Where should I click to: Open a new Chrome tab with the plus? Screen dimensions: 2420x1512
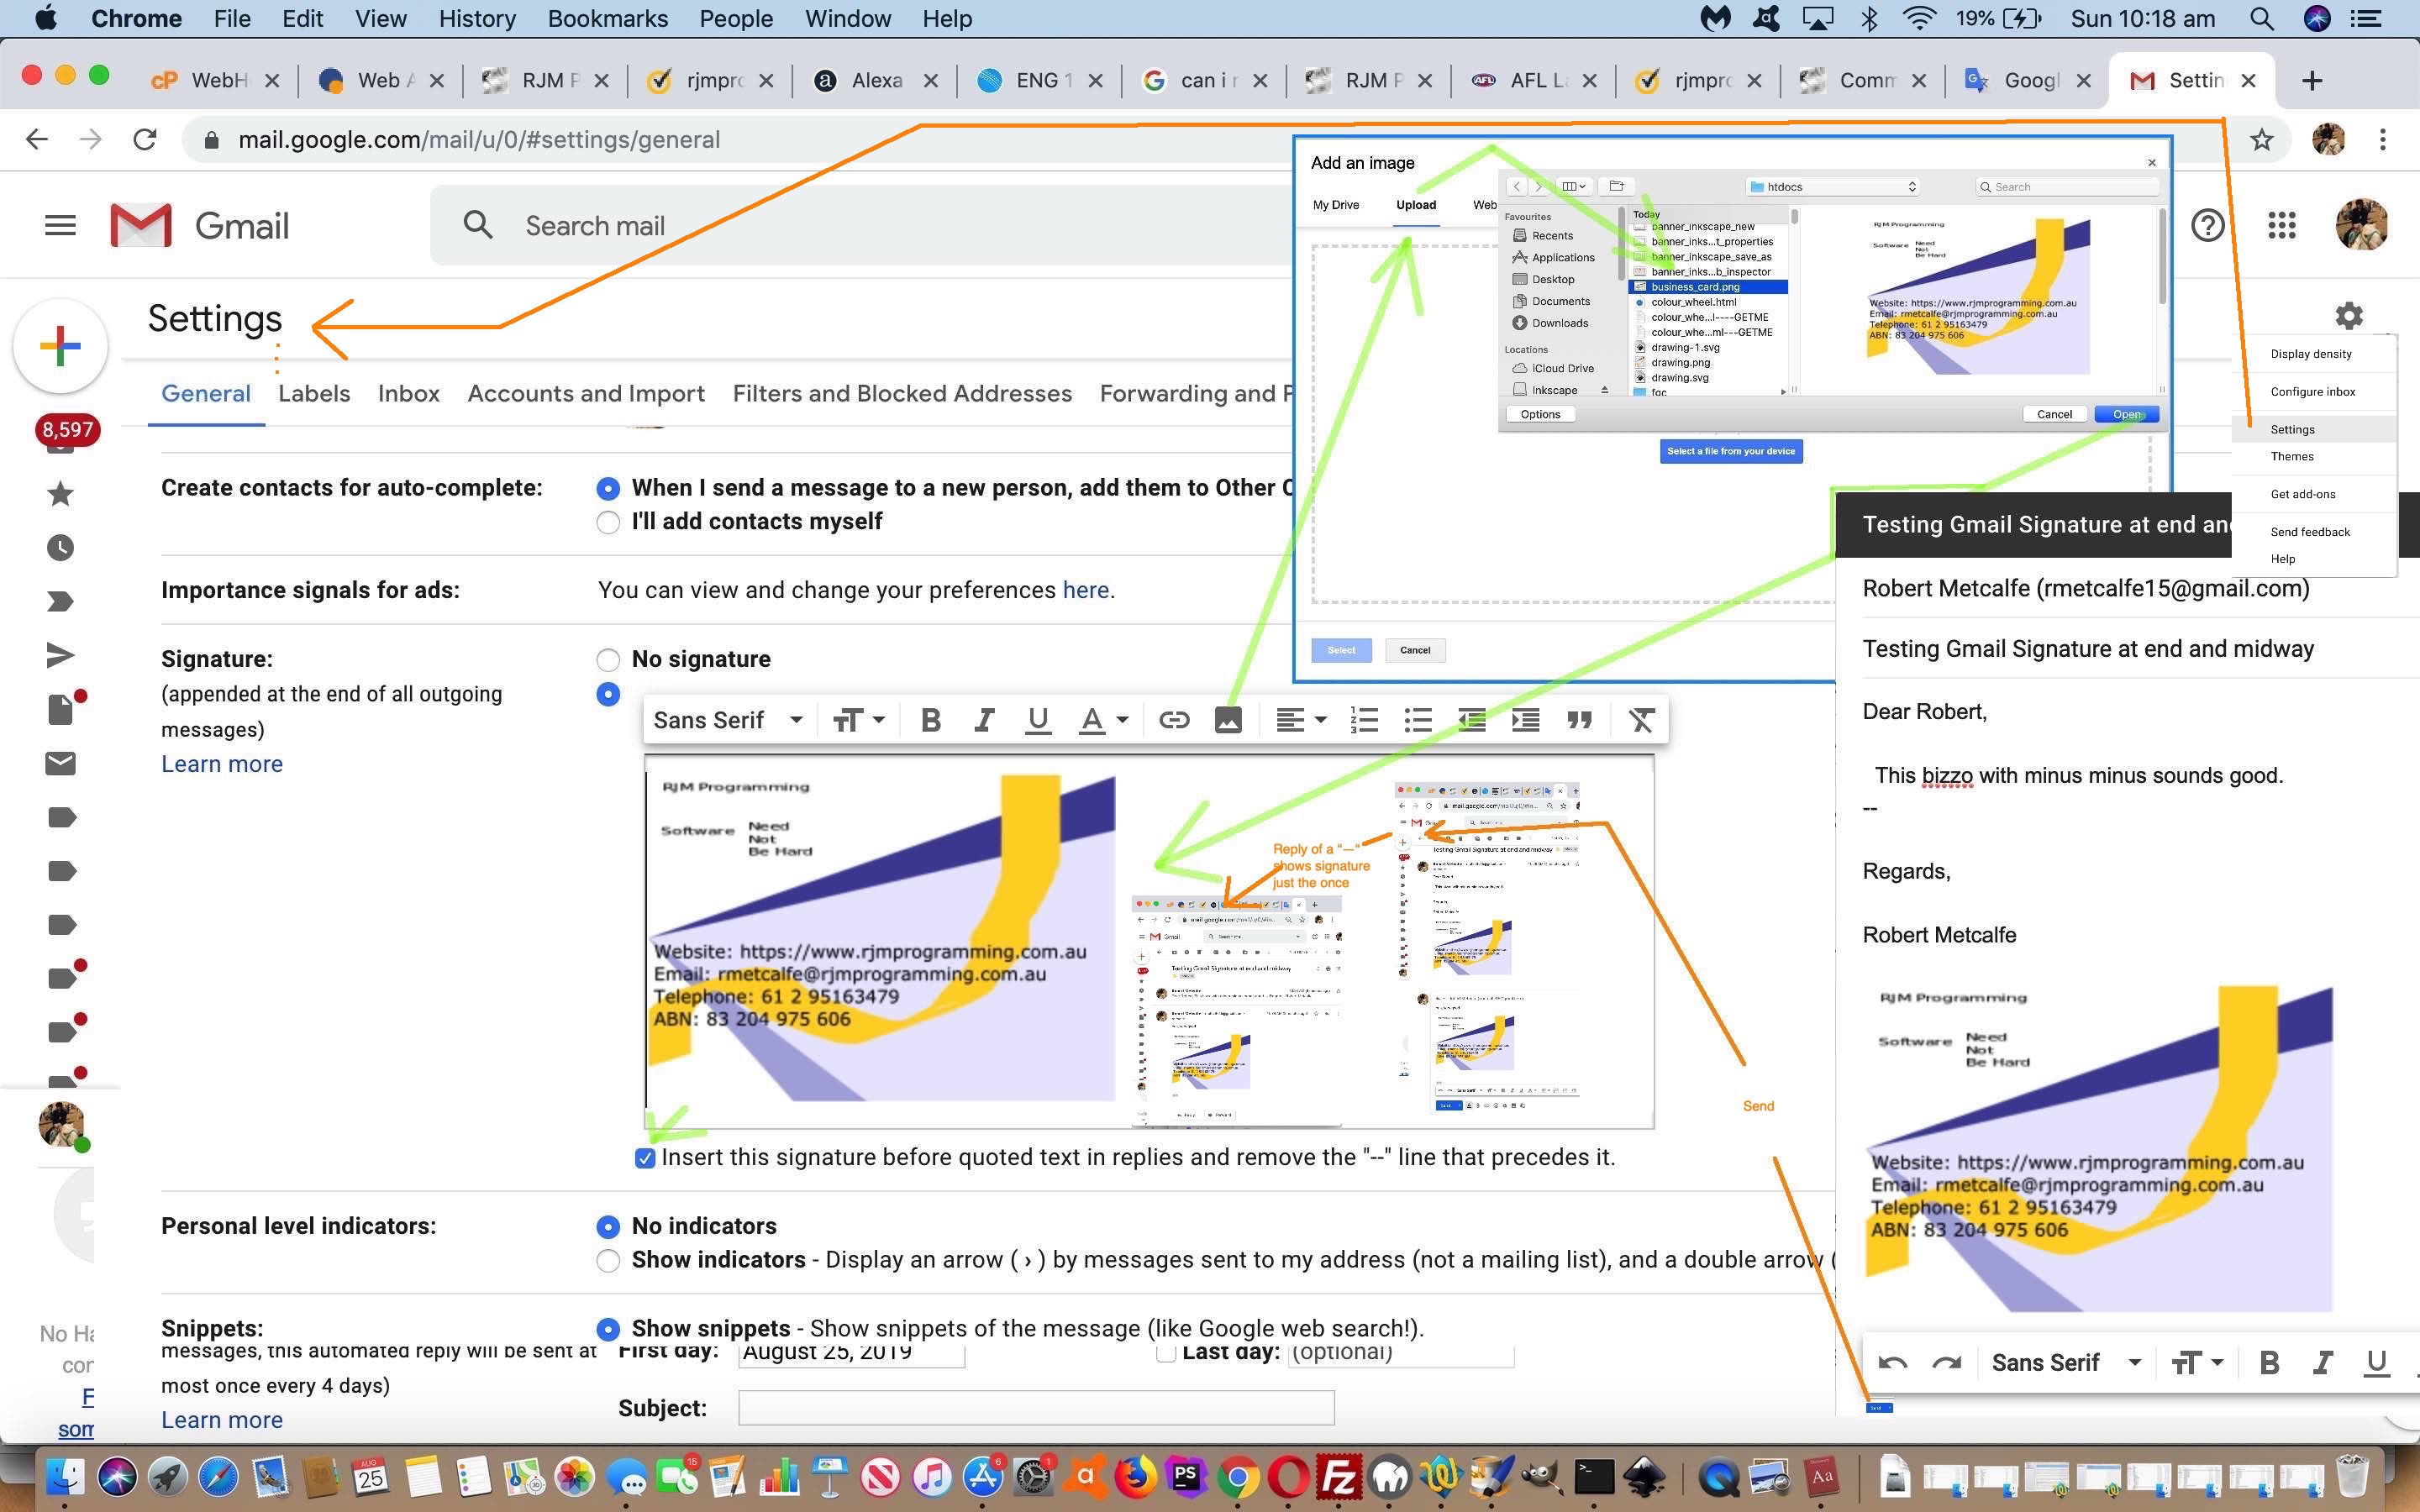[x=2311, y=81]
